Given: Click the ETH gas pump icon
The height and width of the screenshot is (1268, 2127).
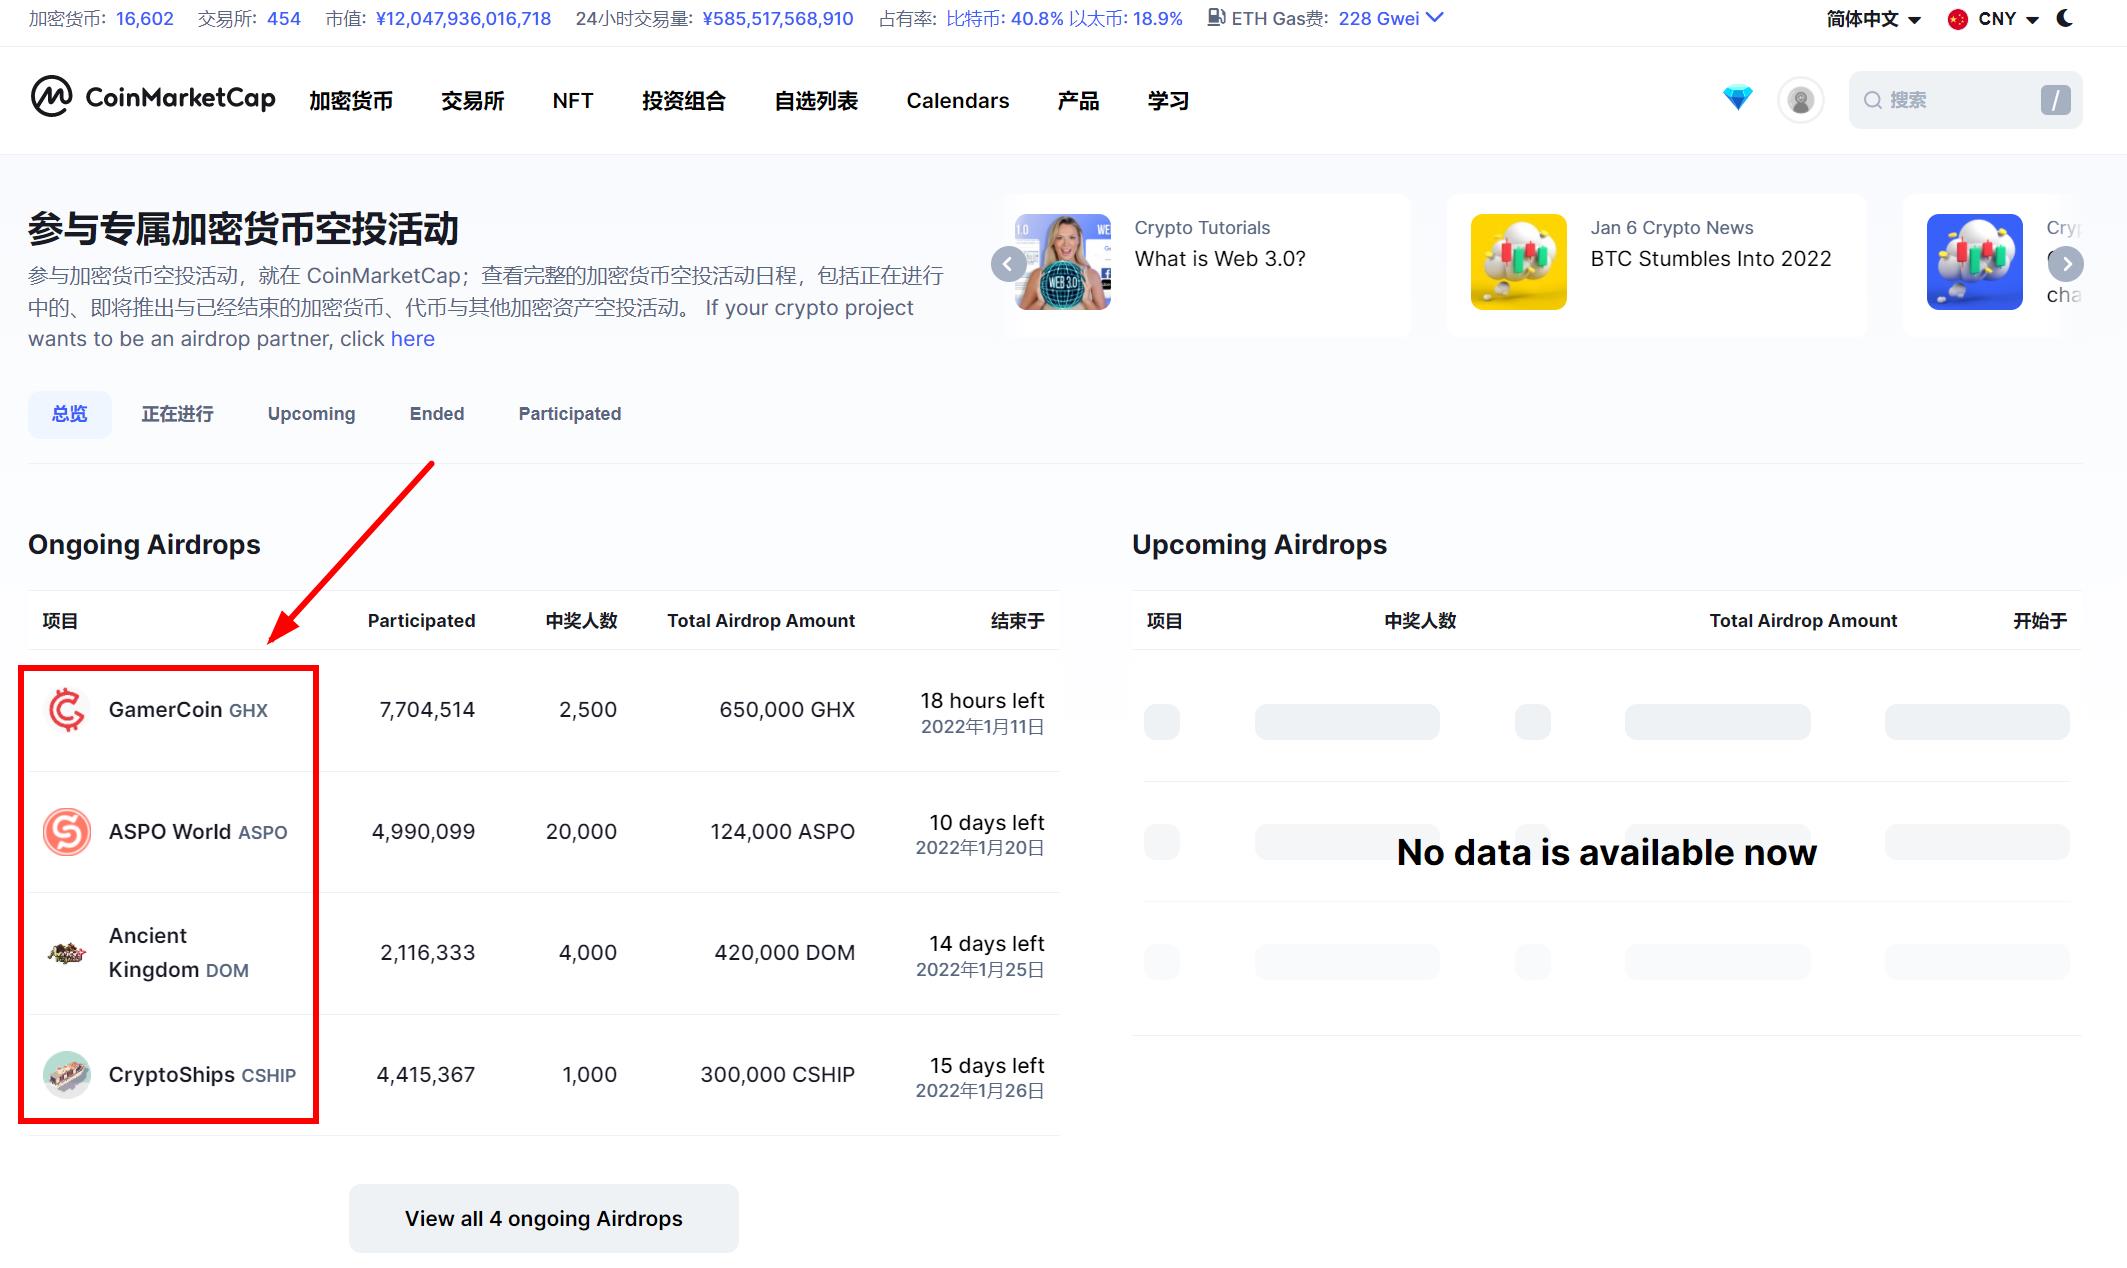Looking at the screenshot, I should tap(1216, 18).
